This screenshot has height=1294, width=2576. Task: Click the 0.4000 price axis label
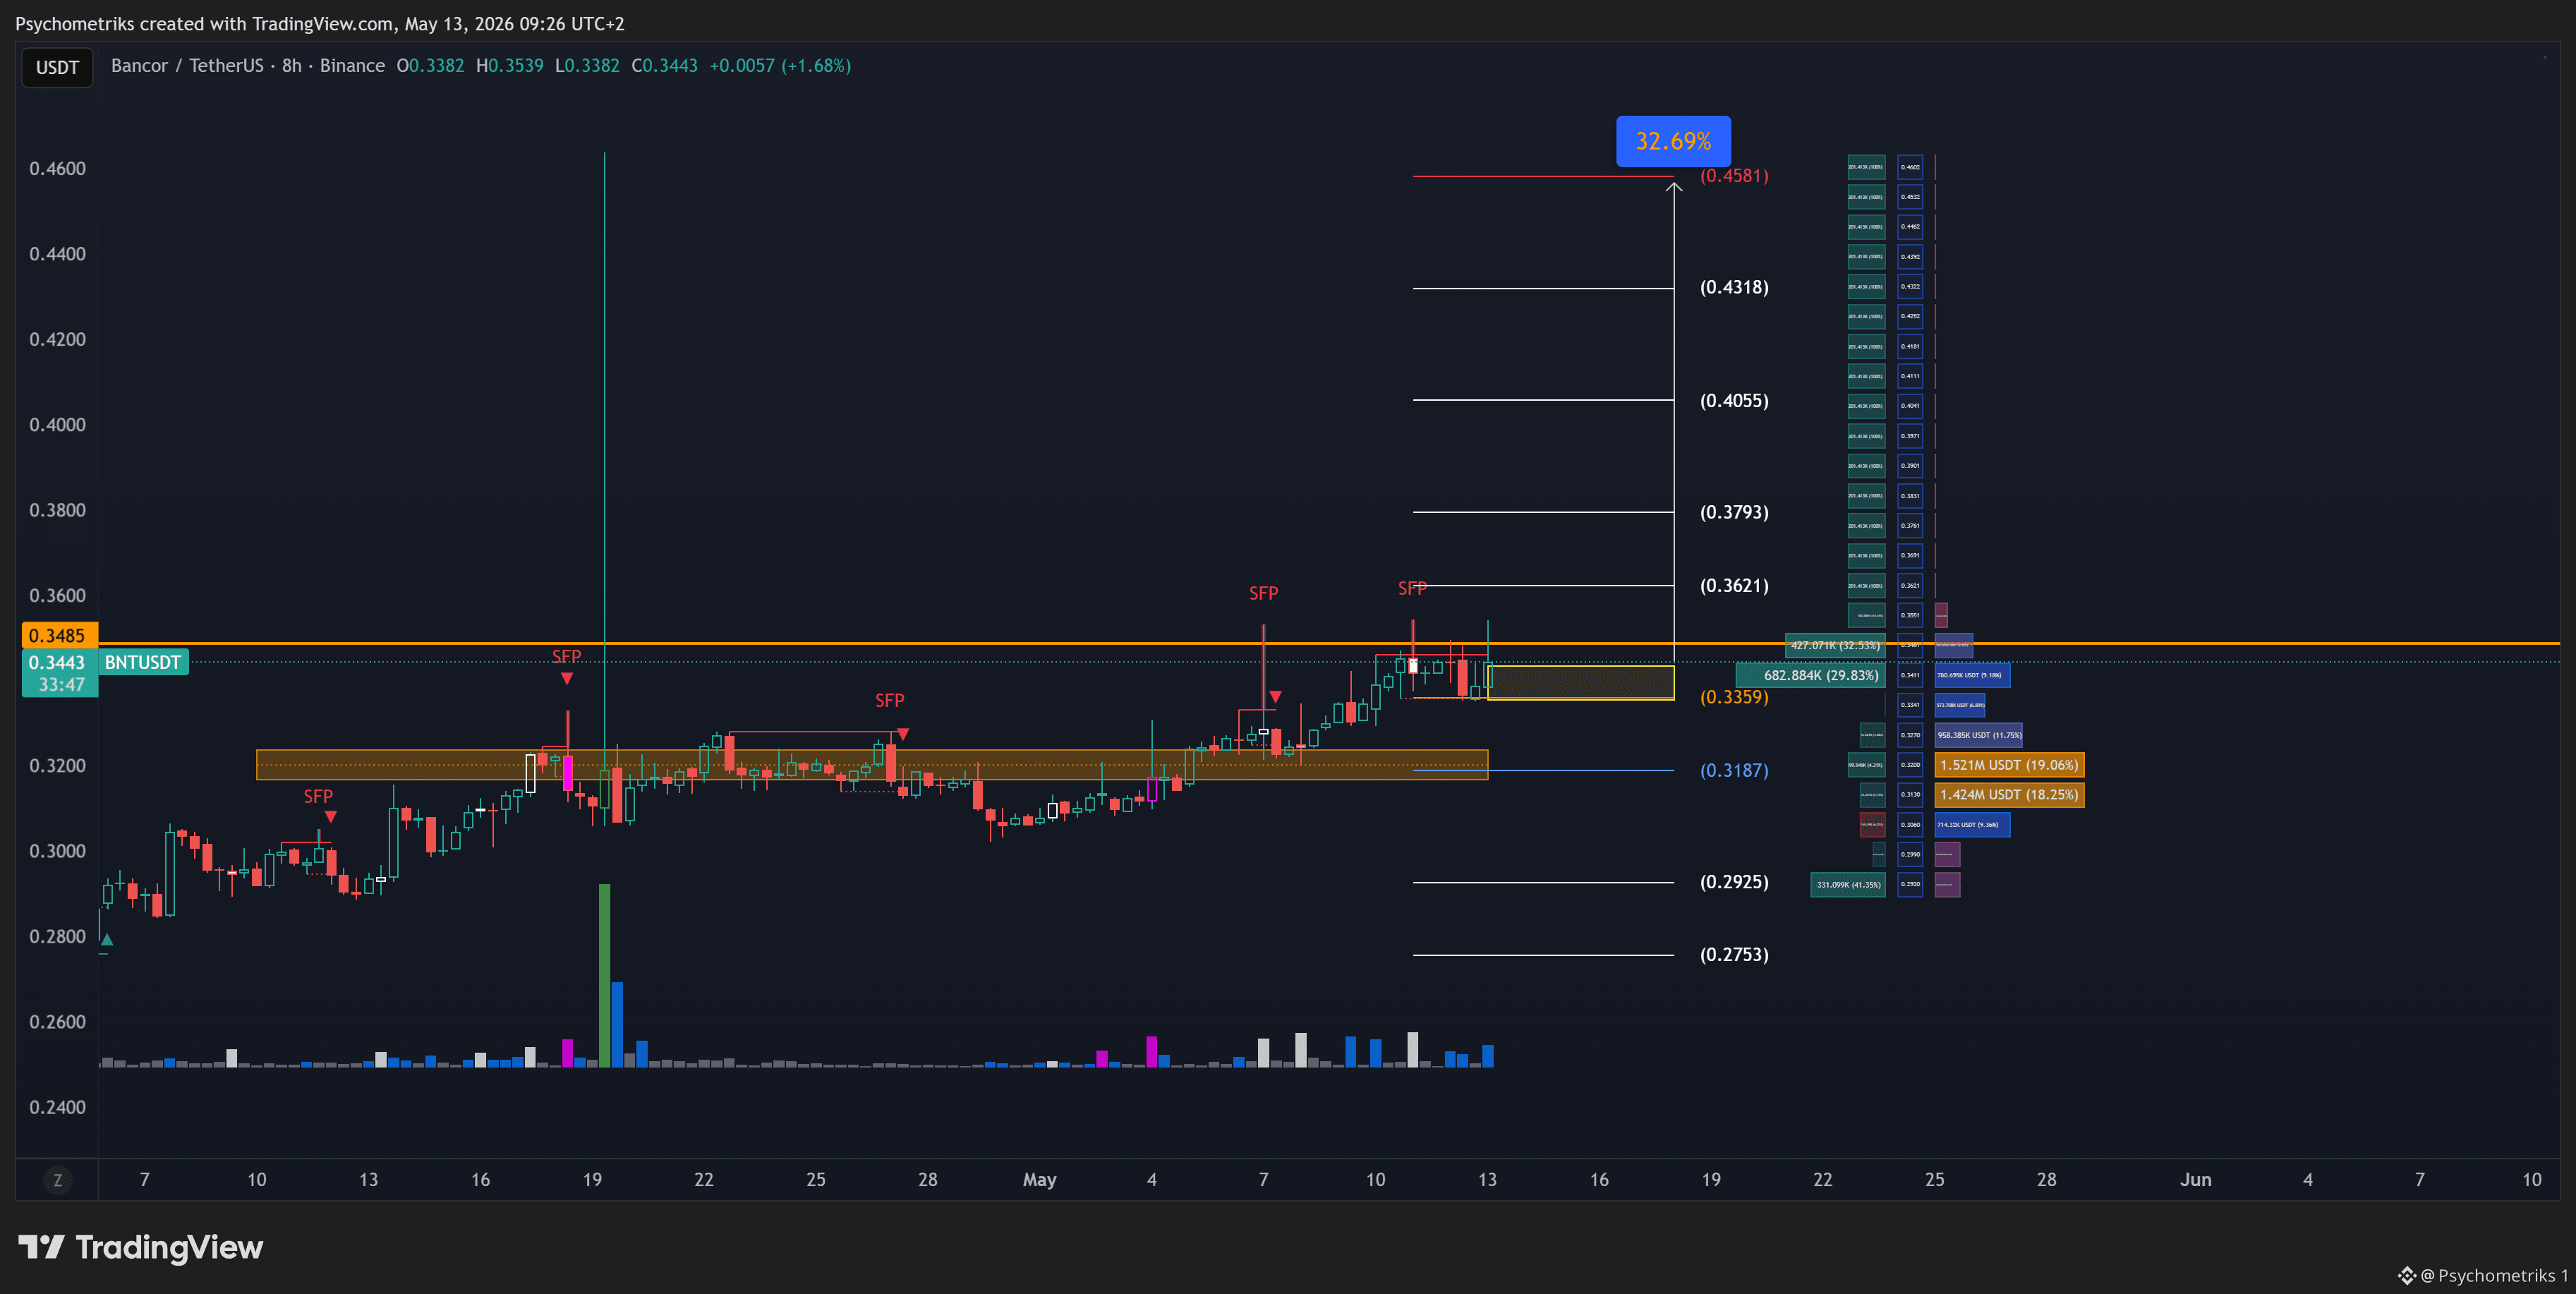pyautogui.click(x=57, y=425)
